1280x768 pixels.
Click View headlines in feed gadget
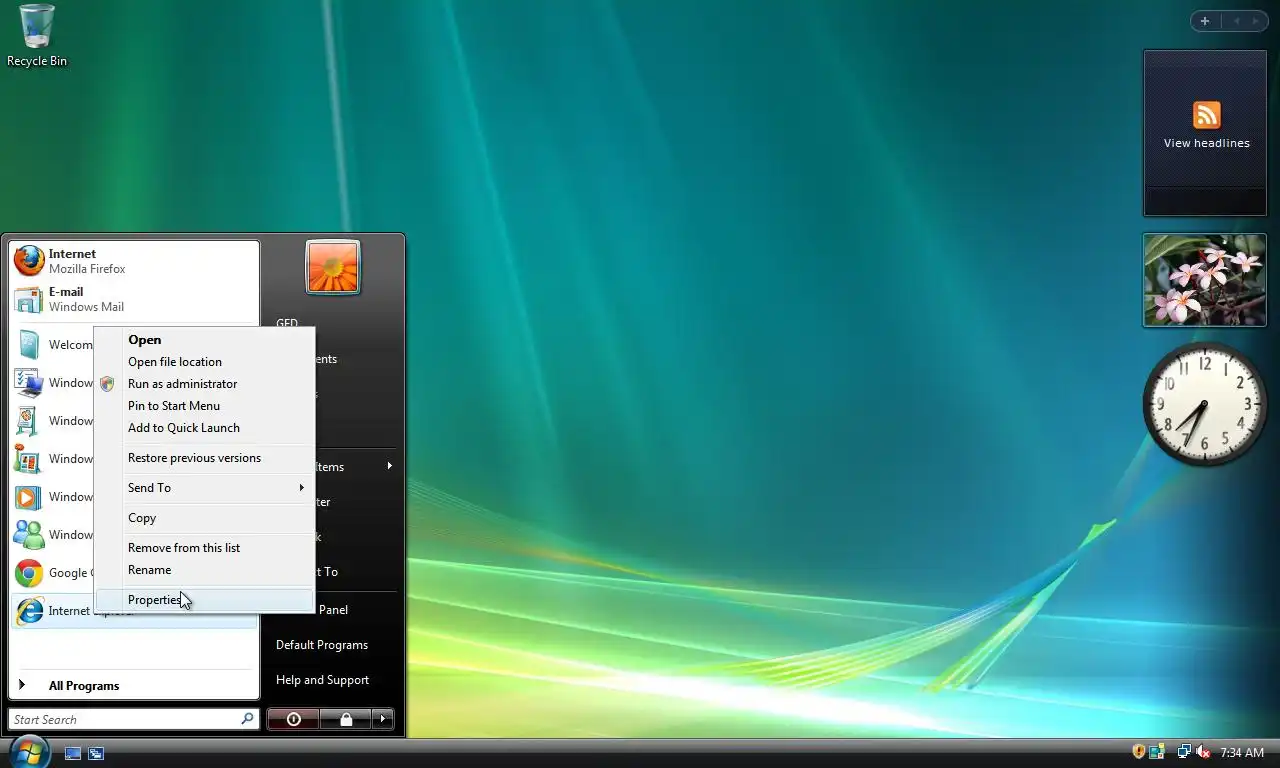(1207, 144)
